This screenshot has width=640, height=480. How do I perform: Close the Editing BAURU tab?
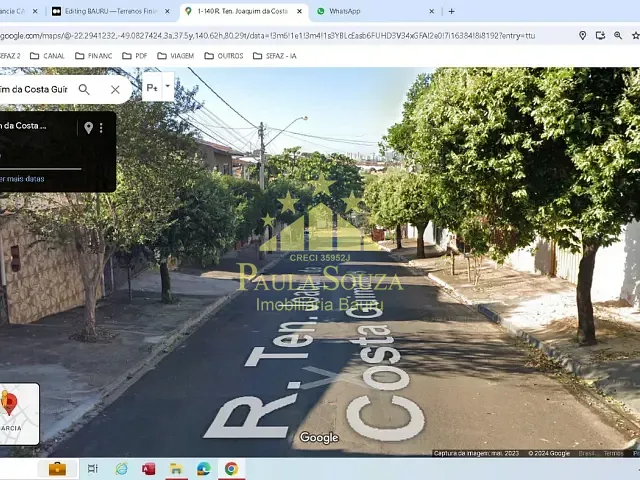pos(167,11)
